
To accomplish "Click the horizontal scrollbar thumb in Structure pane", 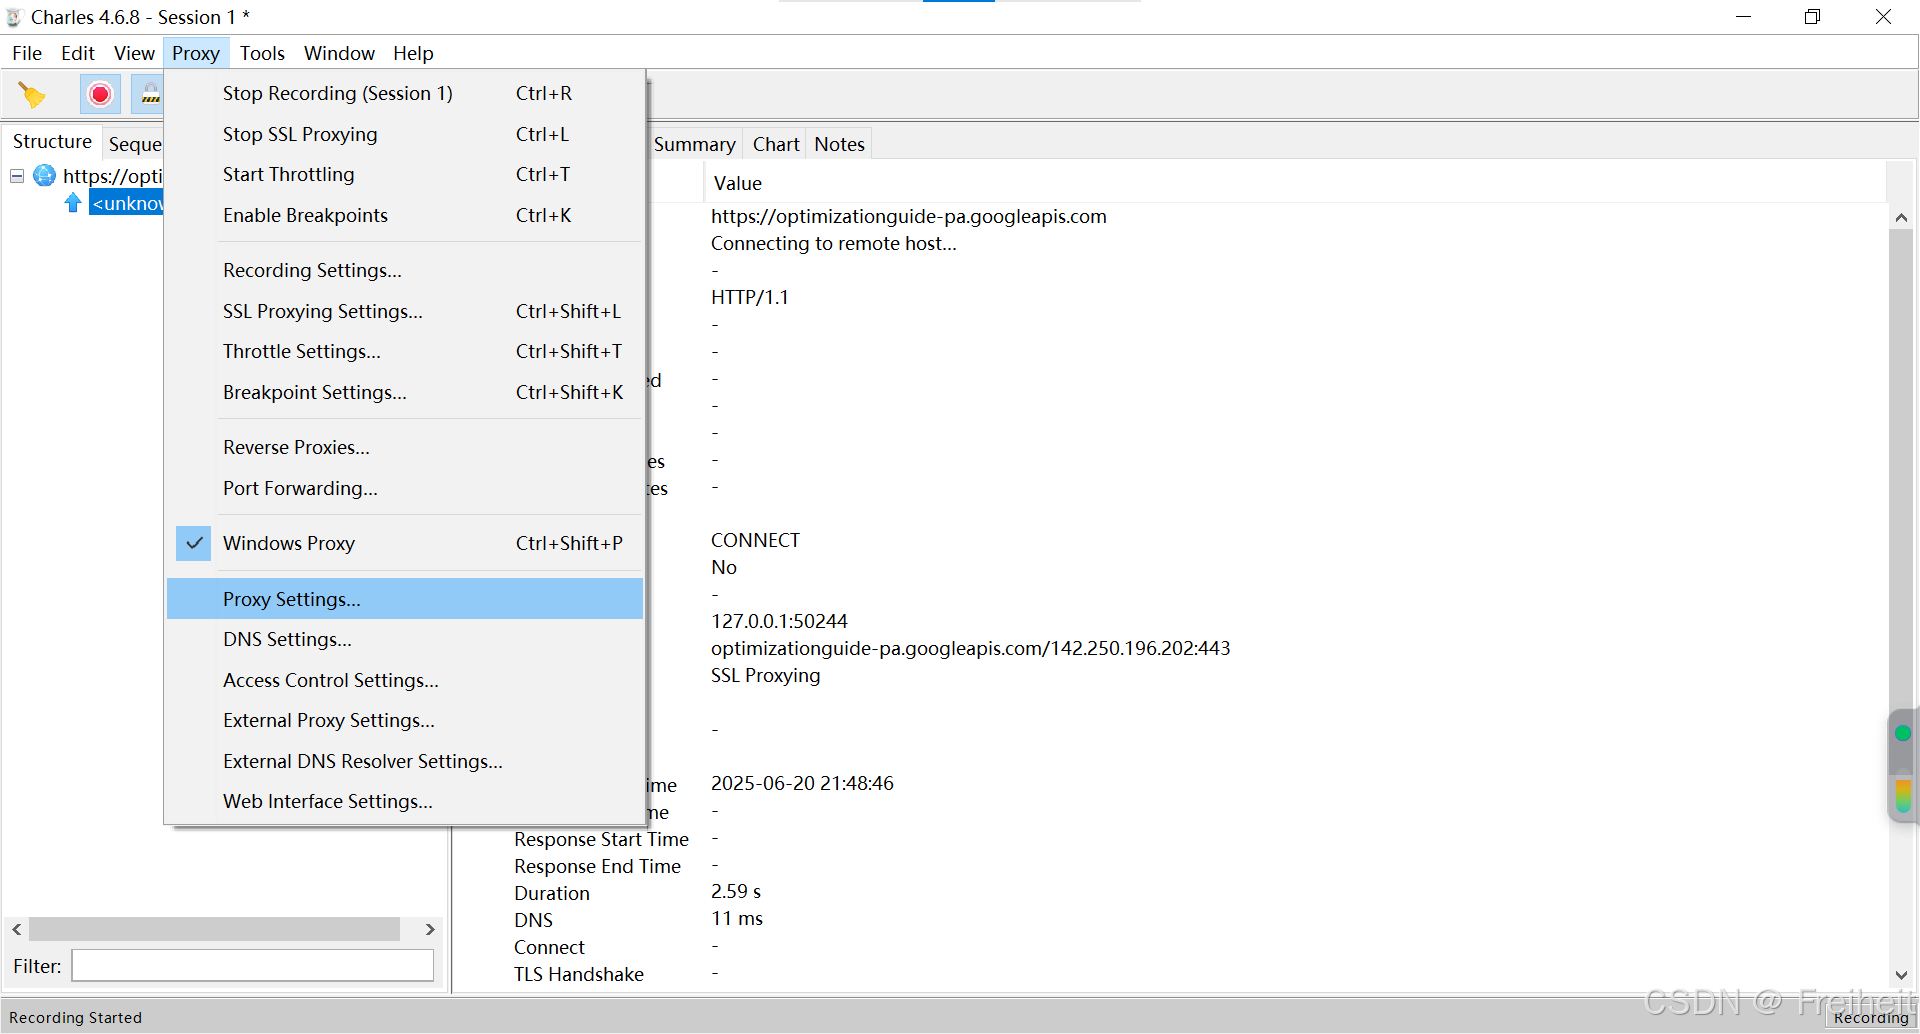I will point(214,929).
